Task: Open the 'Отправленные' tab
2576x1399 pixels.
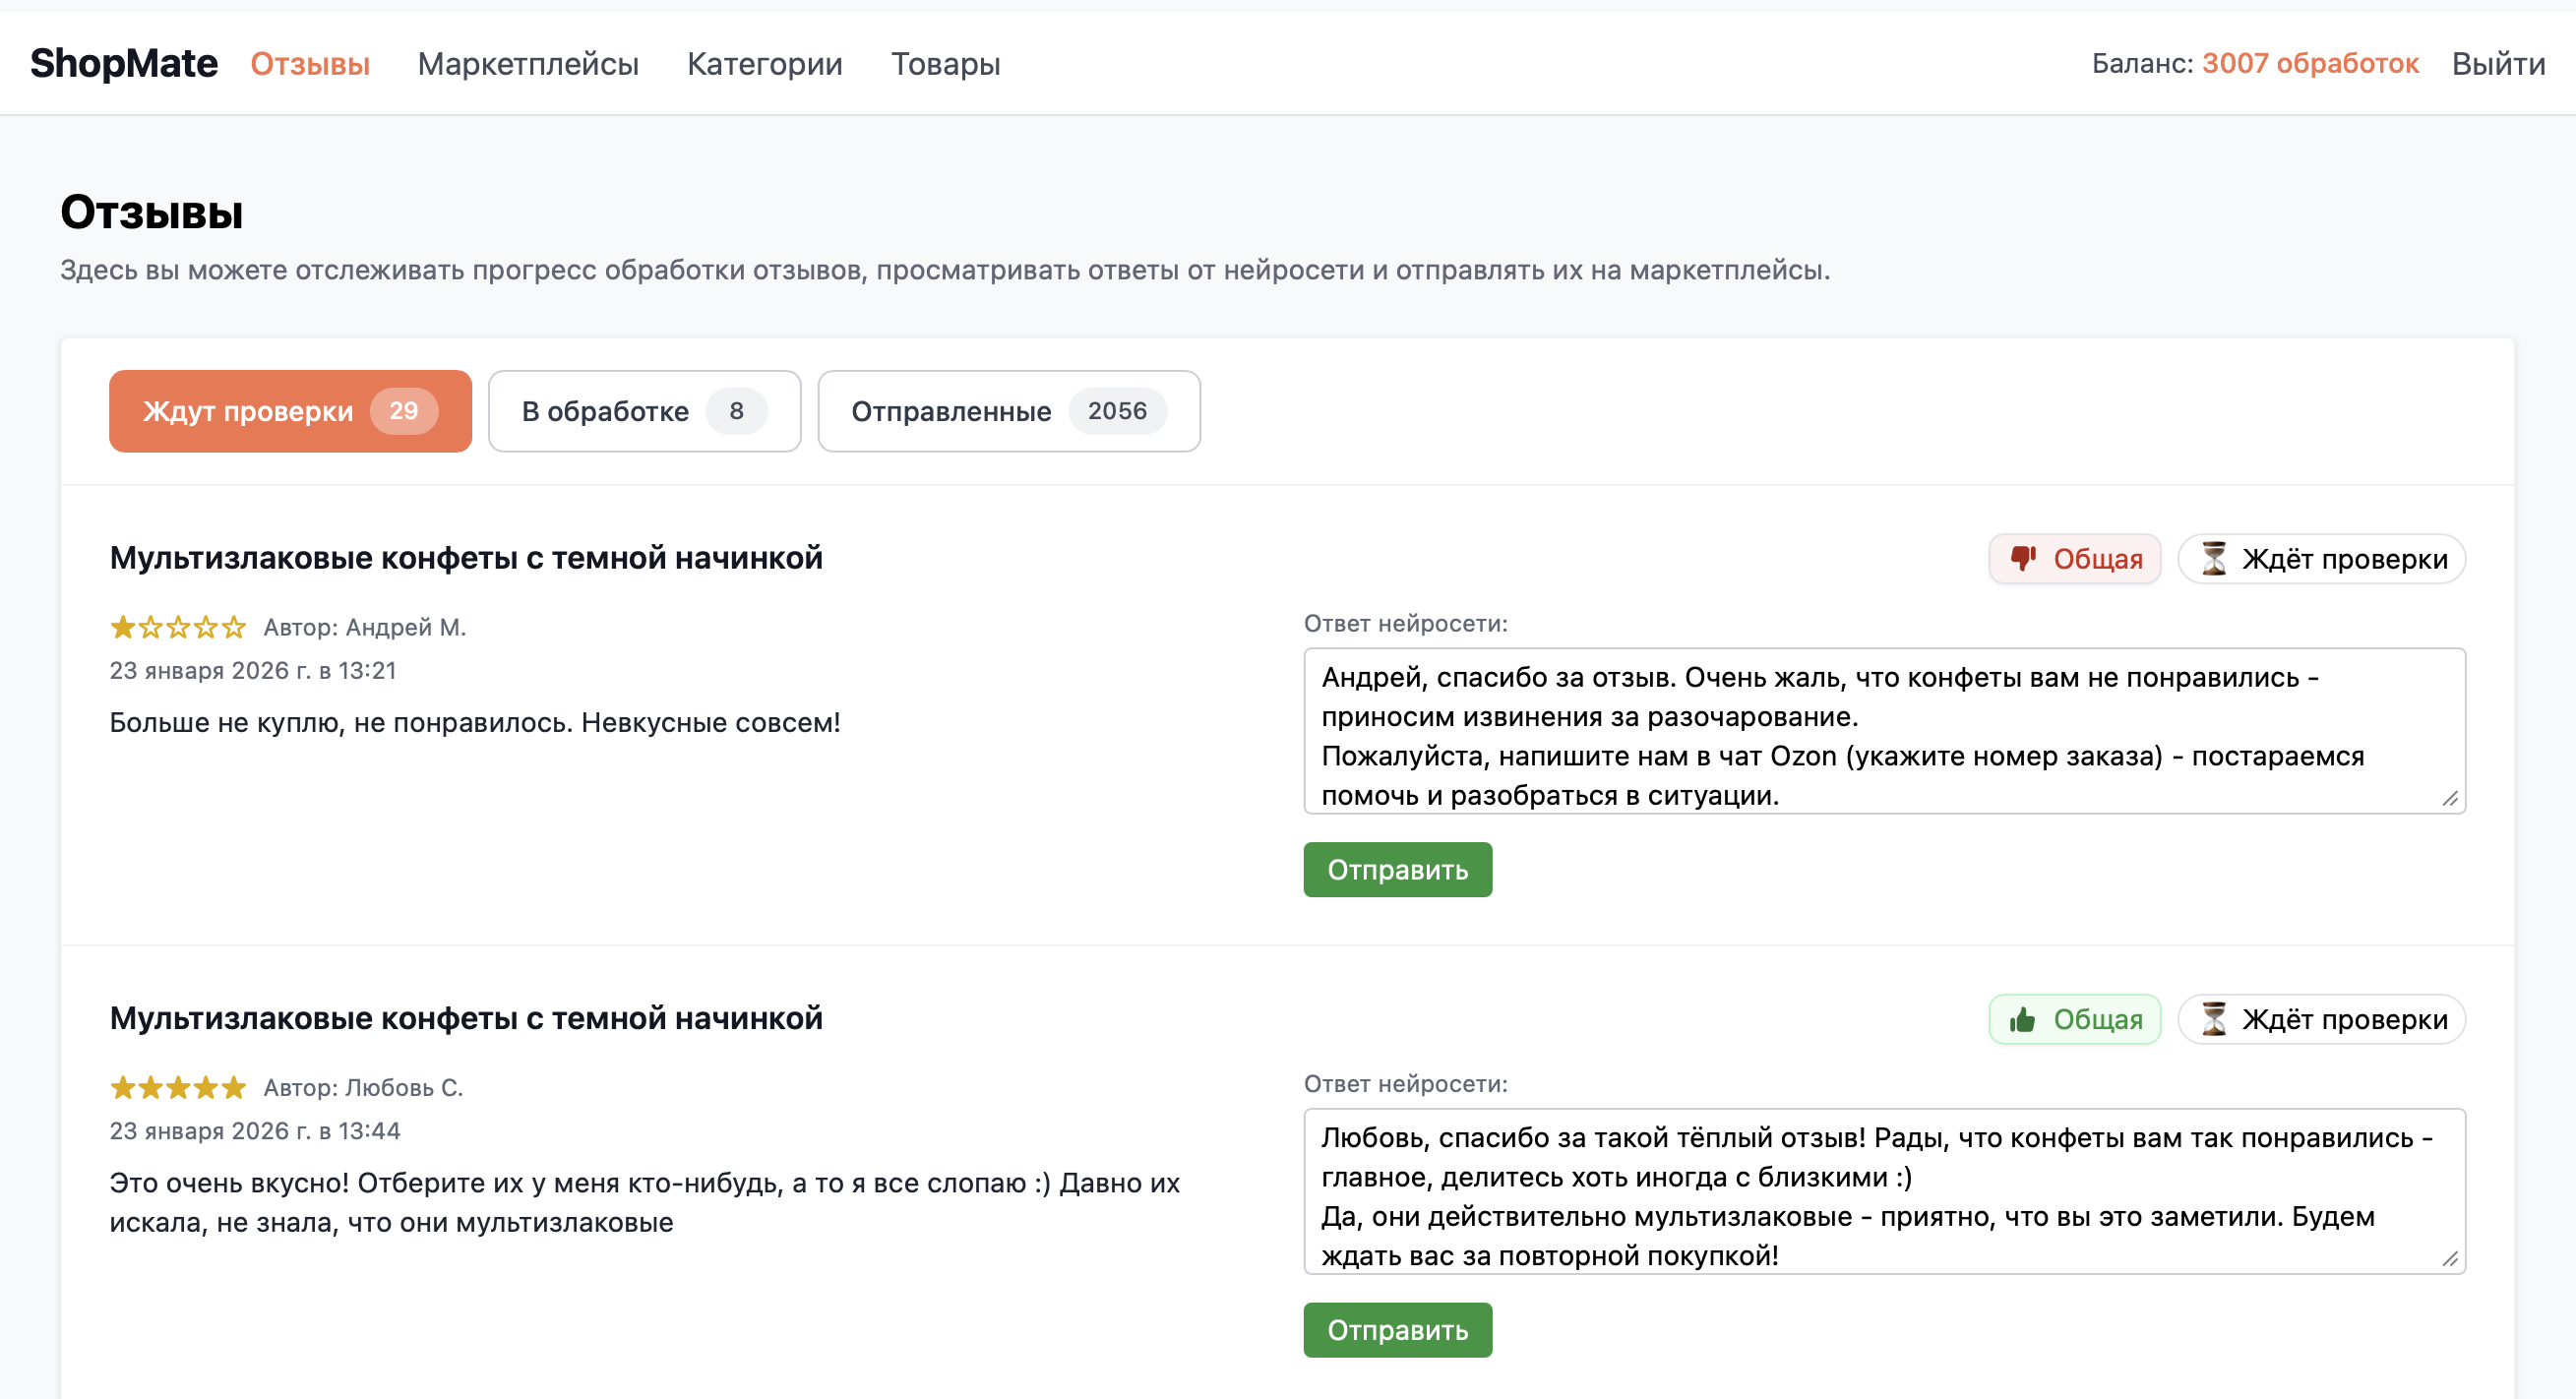Action: coord(1008,411)
